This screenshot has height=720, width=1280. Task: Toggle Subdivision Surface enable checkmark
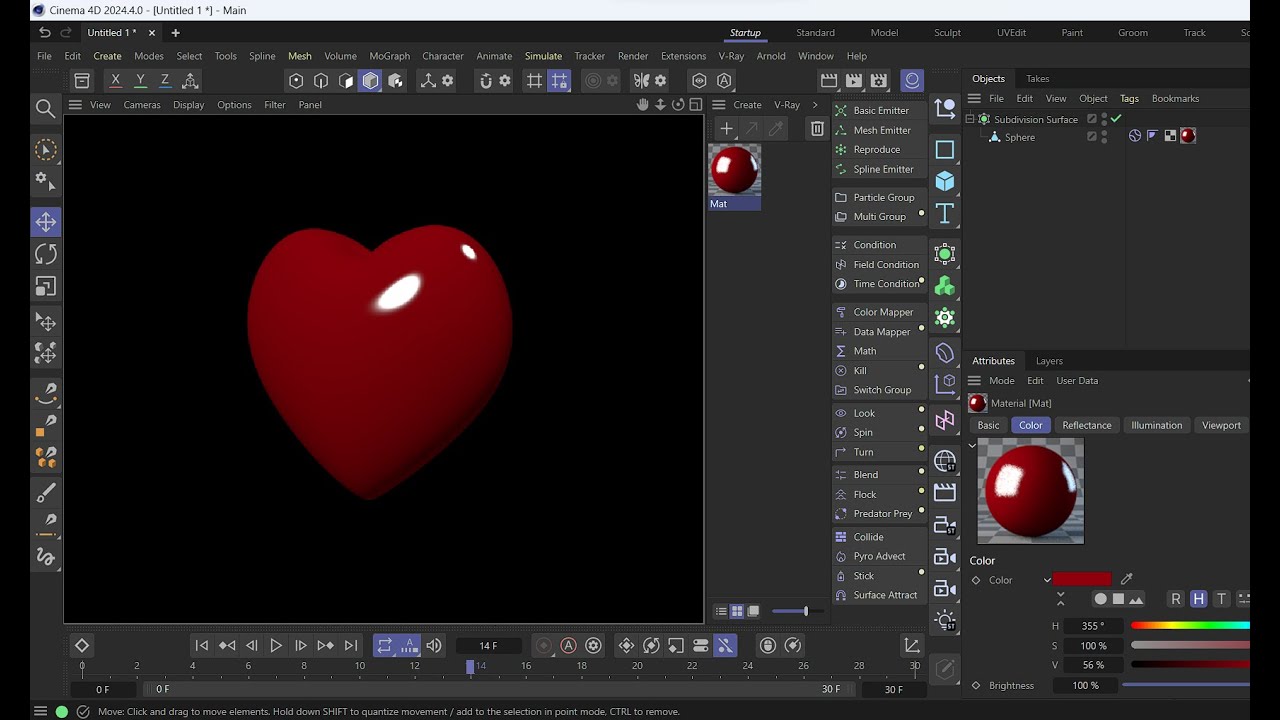(x=1116, y=118)
